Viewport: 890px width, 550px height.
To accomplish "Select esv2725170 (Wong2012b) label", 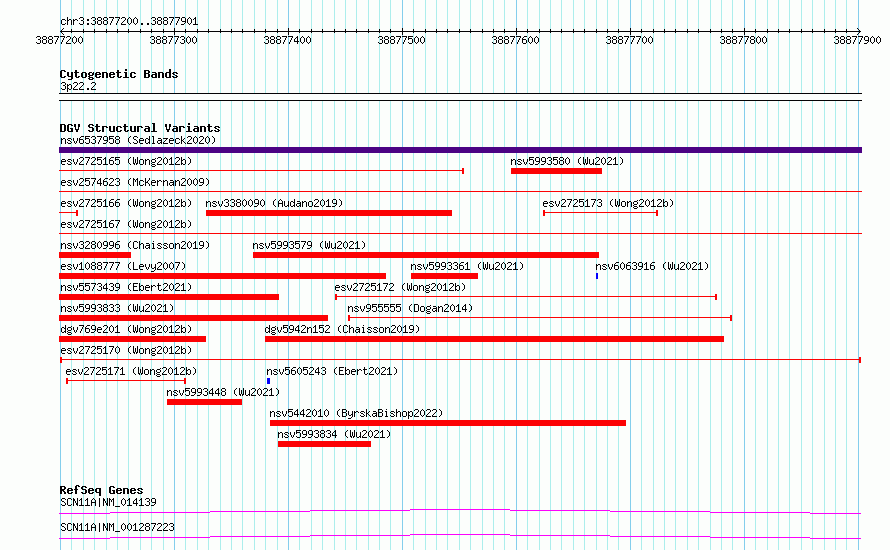I will pyautogui.click(x=126, y=350).
